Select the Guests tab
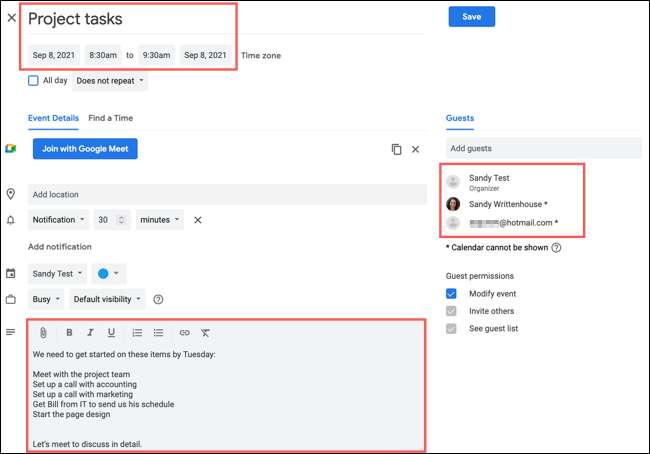650x454 pixels. 460,118
